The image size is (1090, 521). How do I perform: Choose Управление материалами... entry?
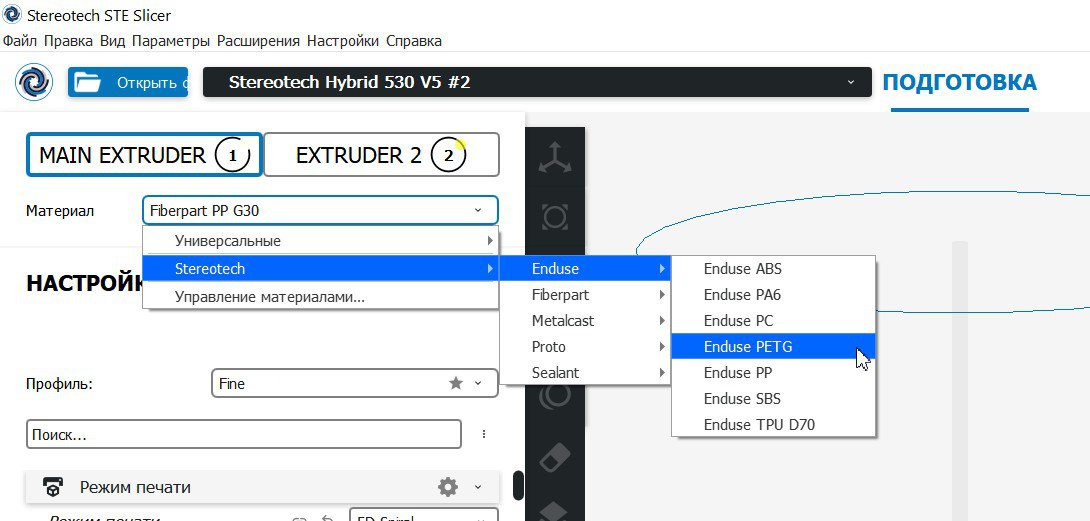click(x=320, y=297)
